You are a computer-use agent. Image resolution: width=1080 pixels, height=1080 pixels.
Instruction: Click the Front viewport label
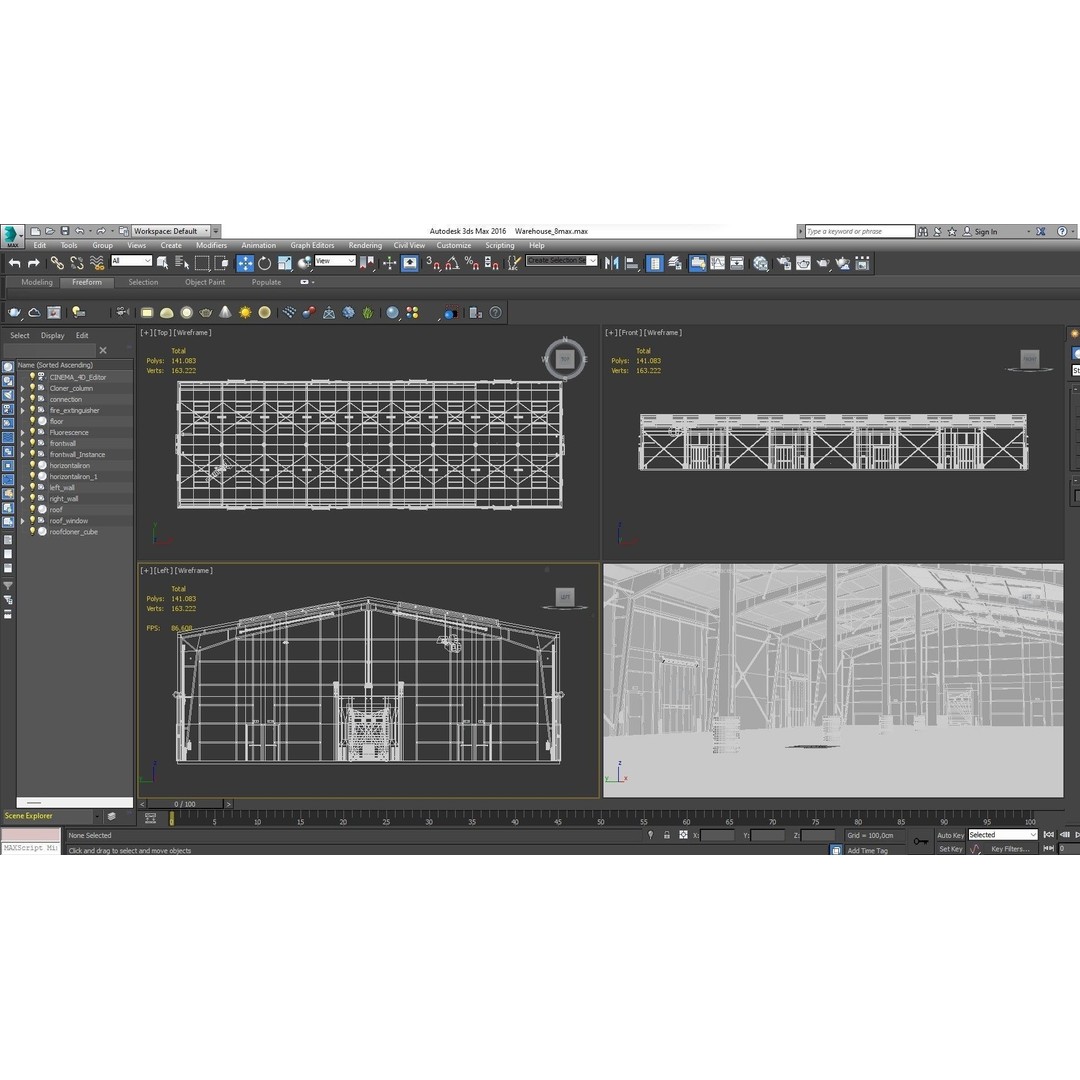[x=630, y=333]
